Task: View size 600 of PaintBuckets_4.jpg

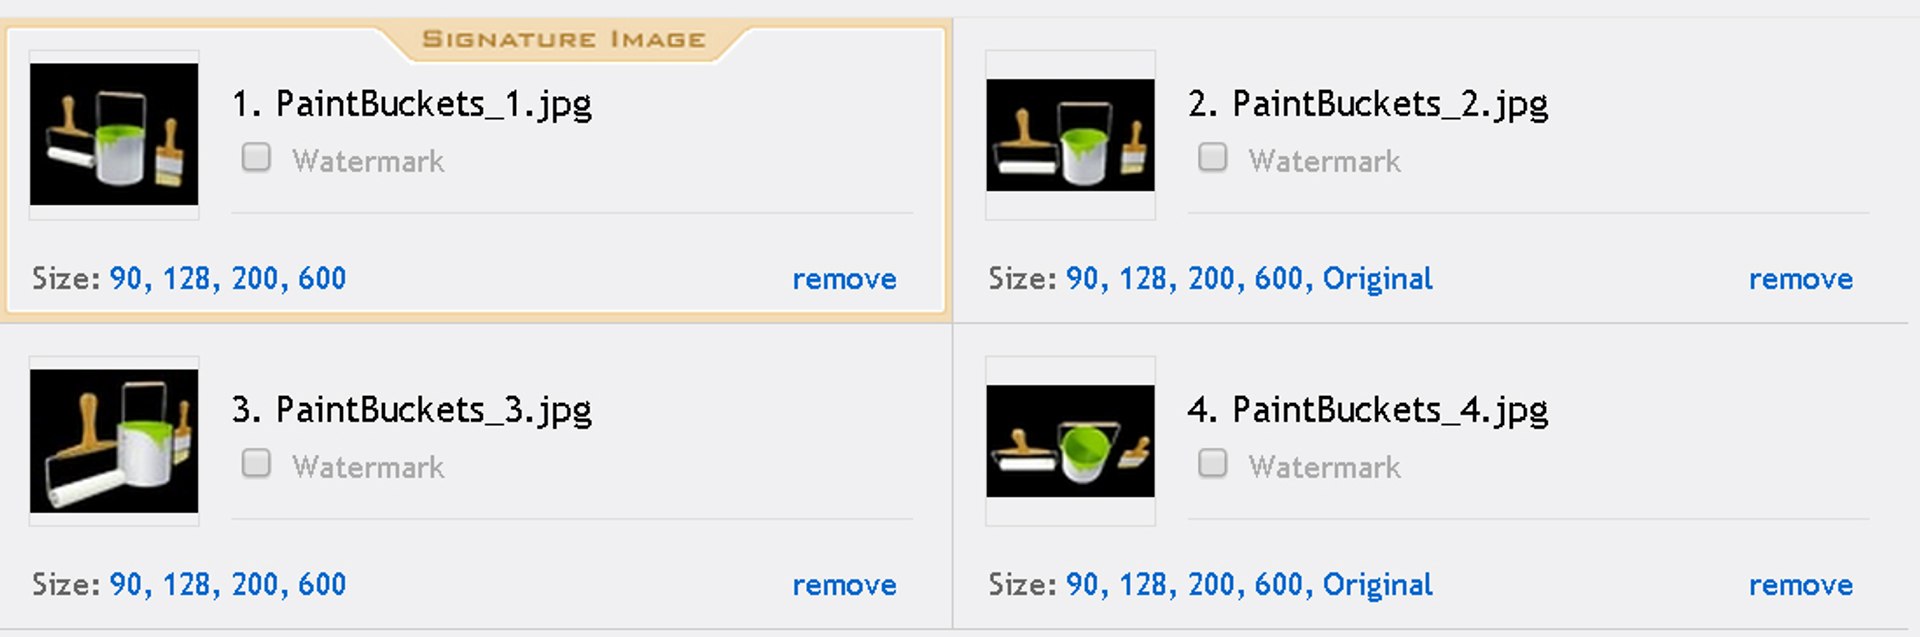Action: click(x=1278, y=584)
